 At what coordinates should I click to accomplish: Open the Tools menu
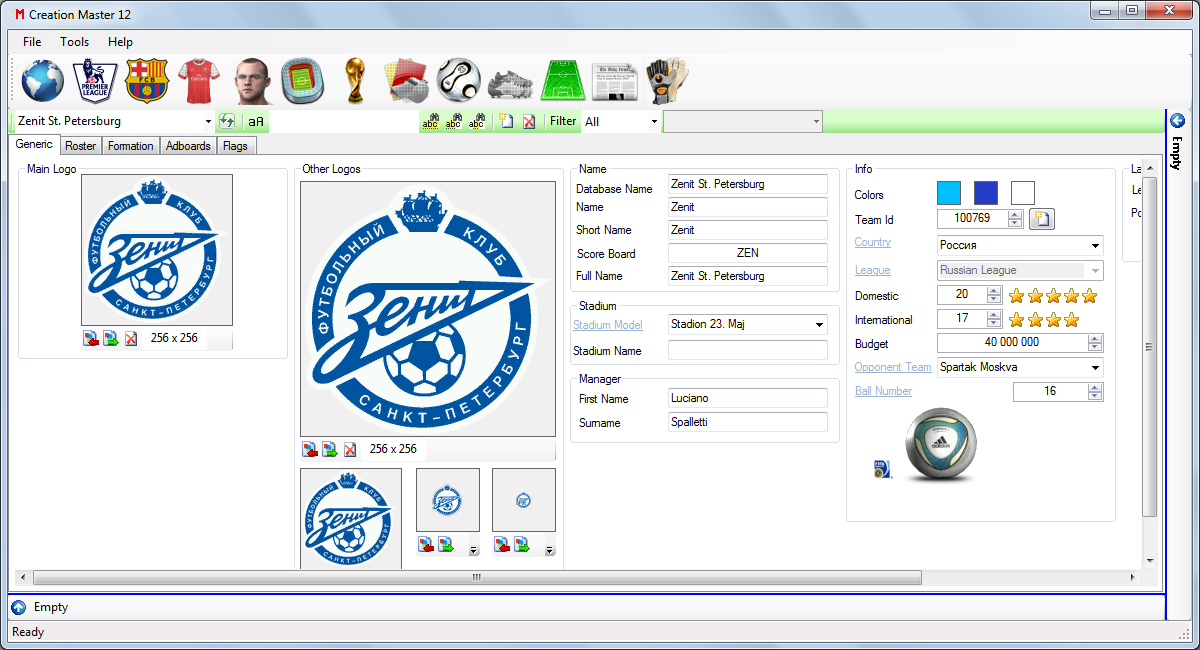pos(74,42)
